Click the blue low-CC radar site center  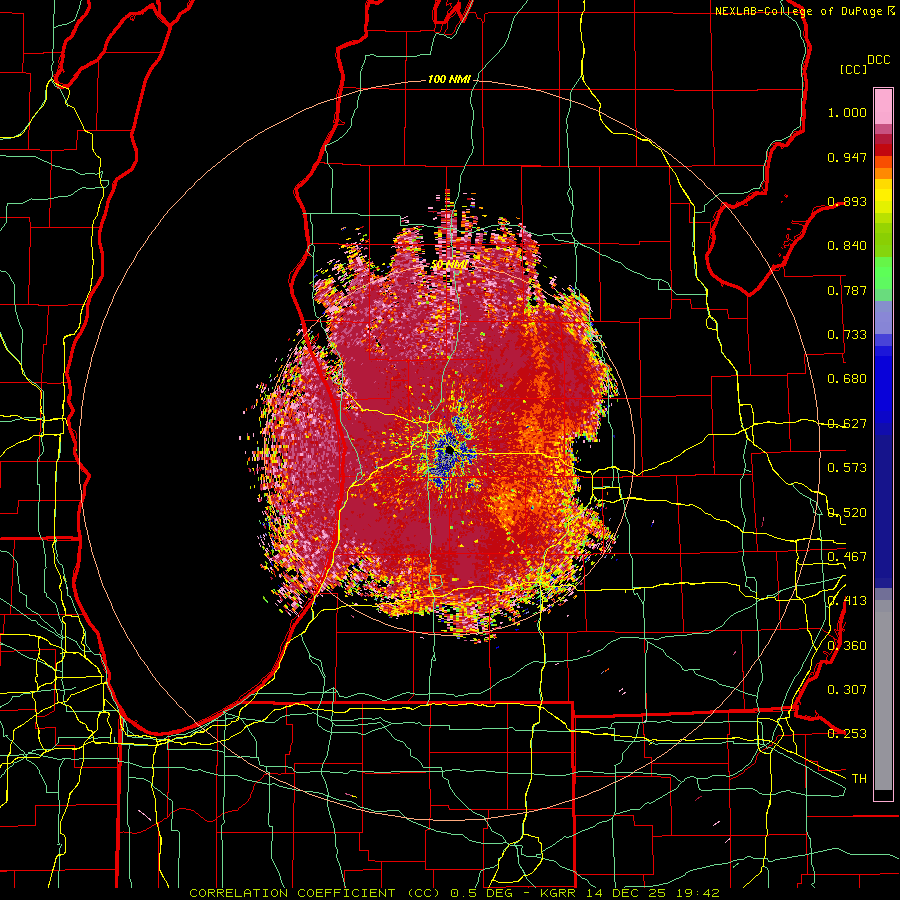pyautogui.click(x=449, y=452)
